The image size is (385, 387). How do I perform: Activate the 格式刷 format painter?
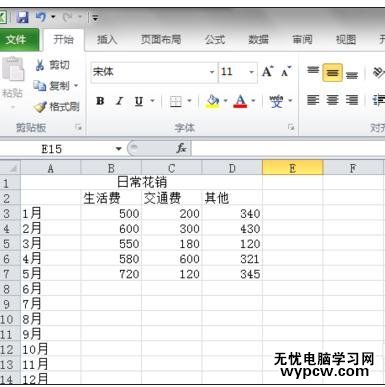point(57,107)
